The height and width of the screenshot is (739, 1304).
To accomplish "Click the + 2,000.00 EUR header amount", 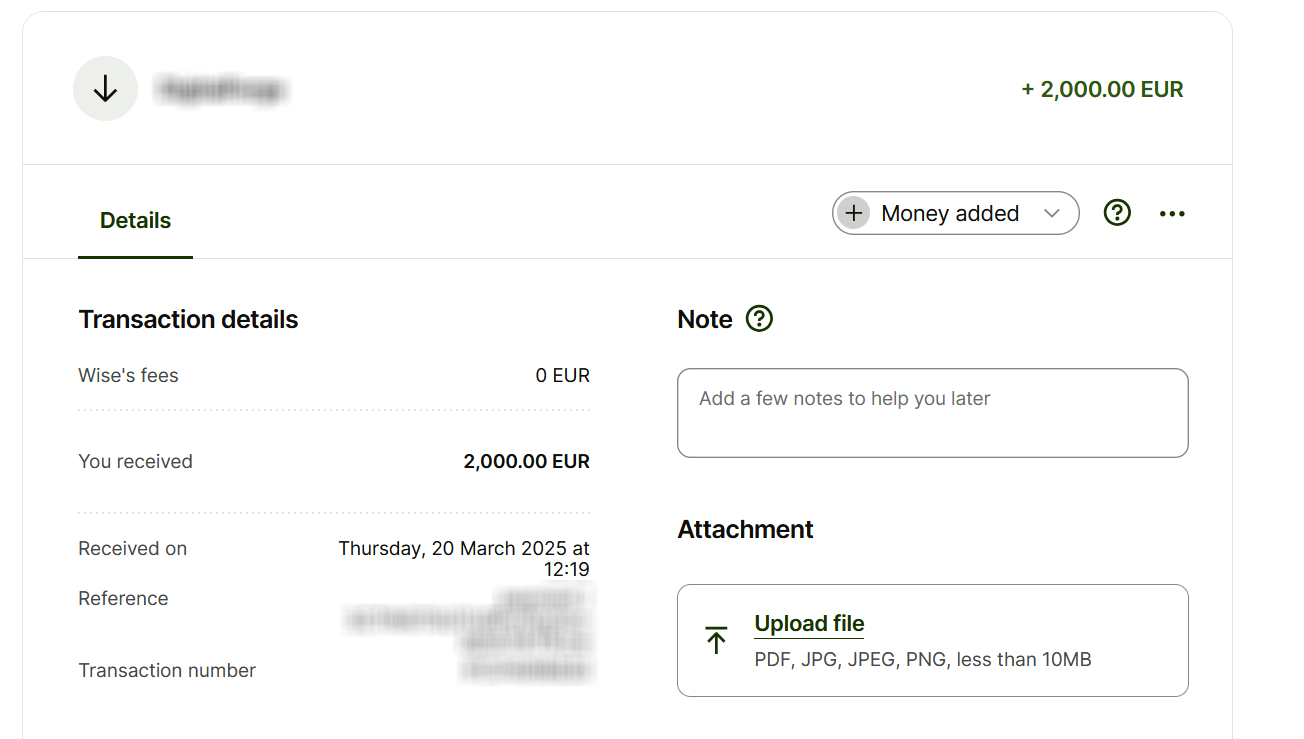I will [1102, 90].
